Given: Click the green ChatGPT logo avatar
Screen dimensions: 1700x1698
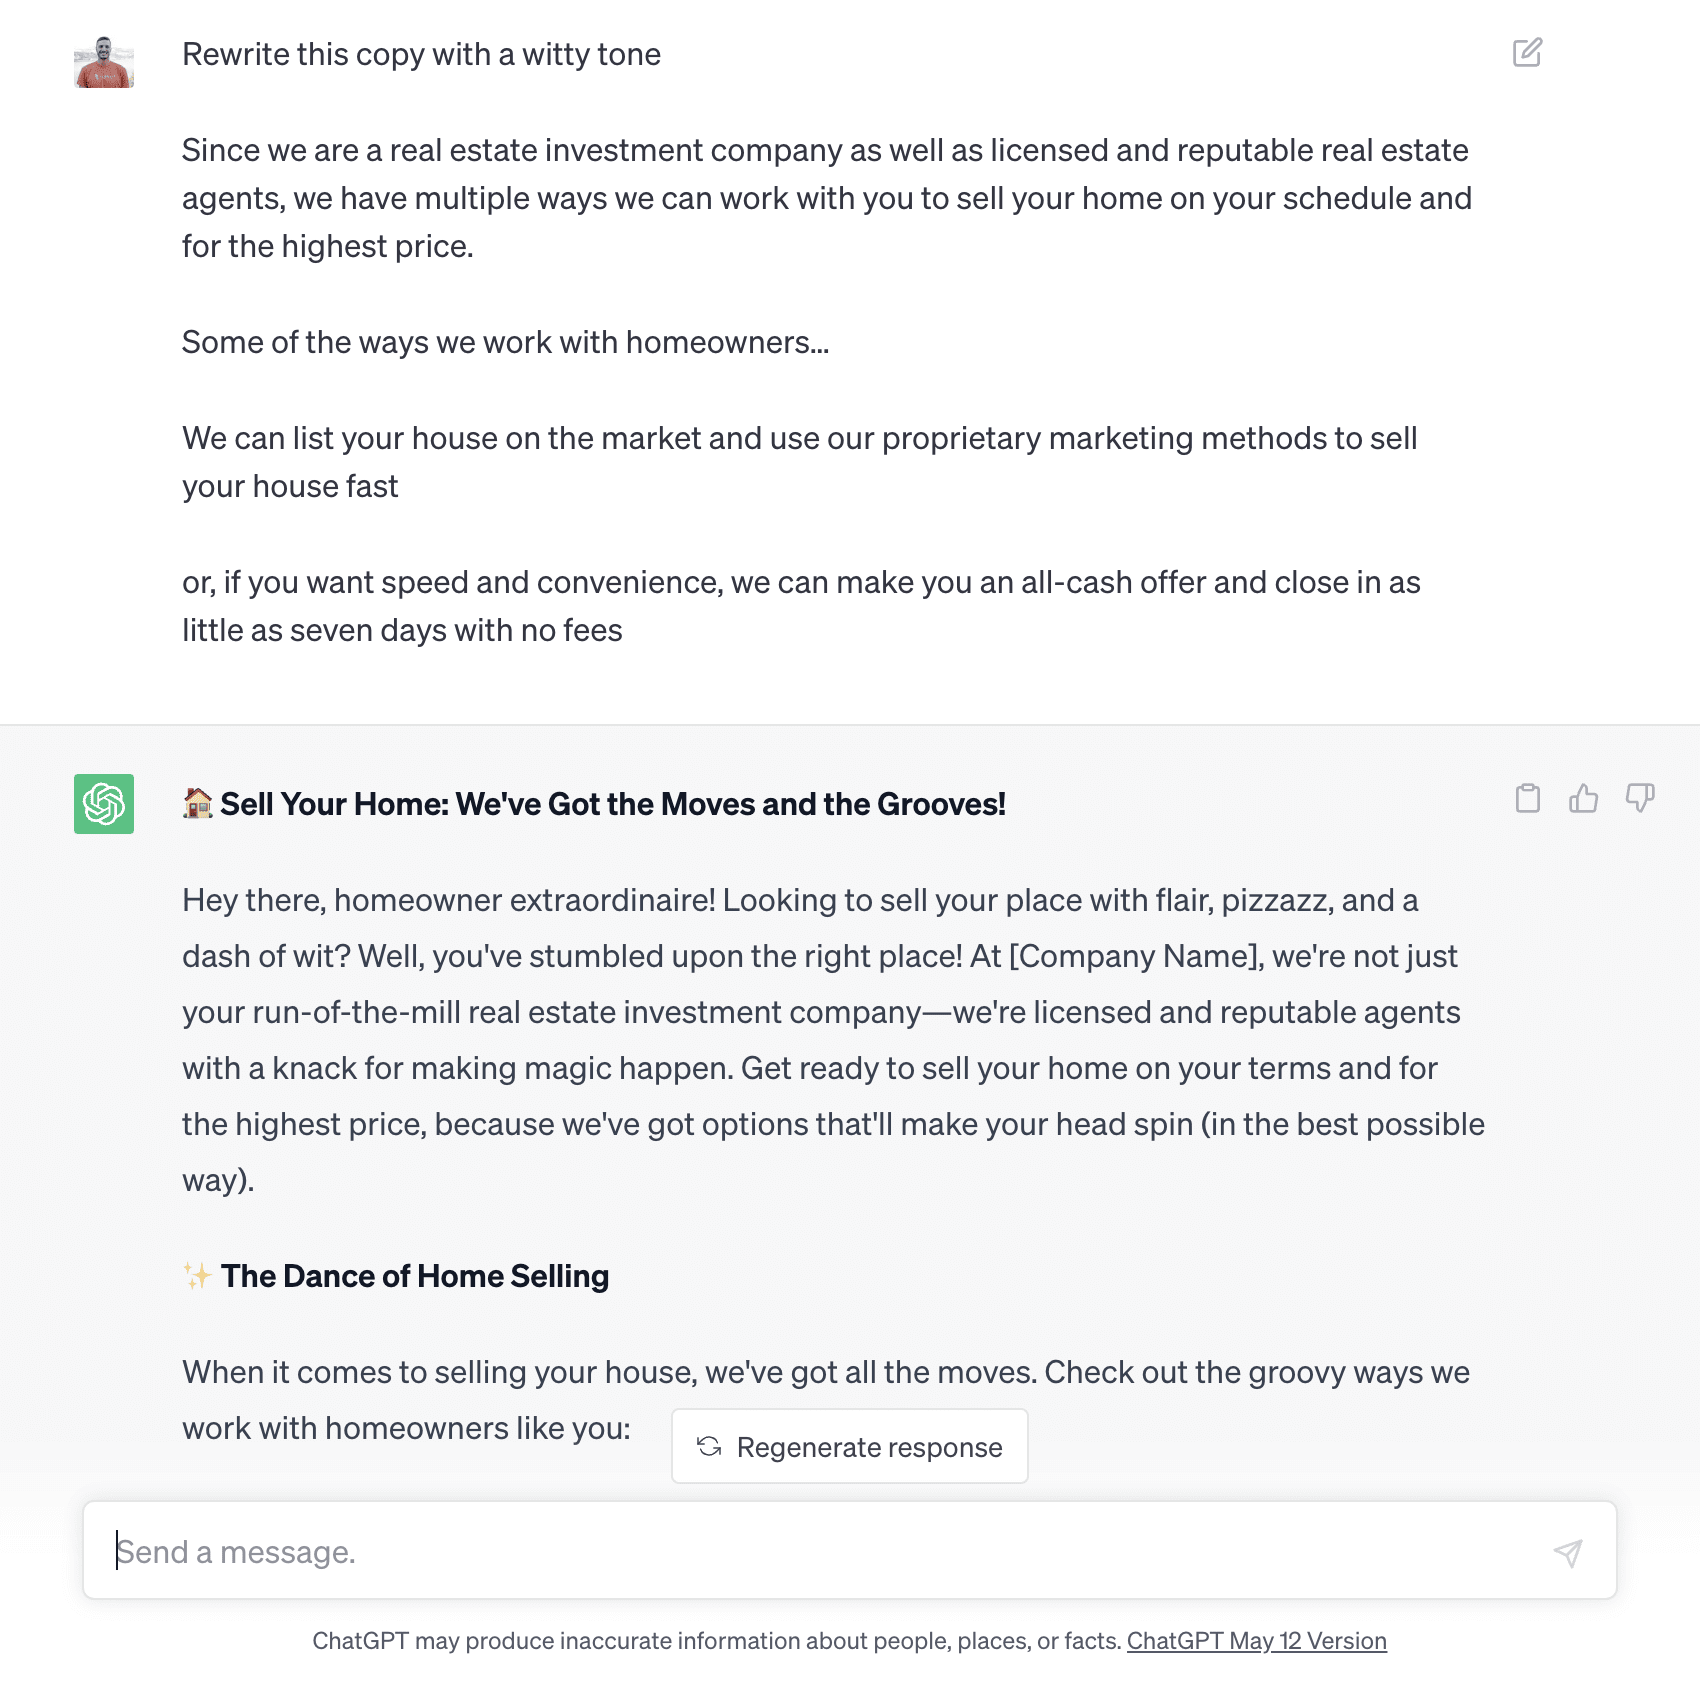Looking at the screenshot, I should 104,804.
